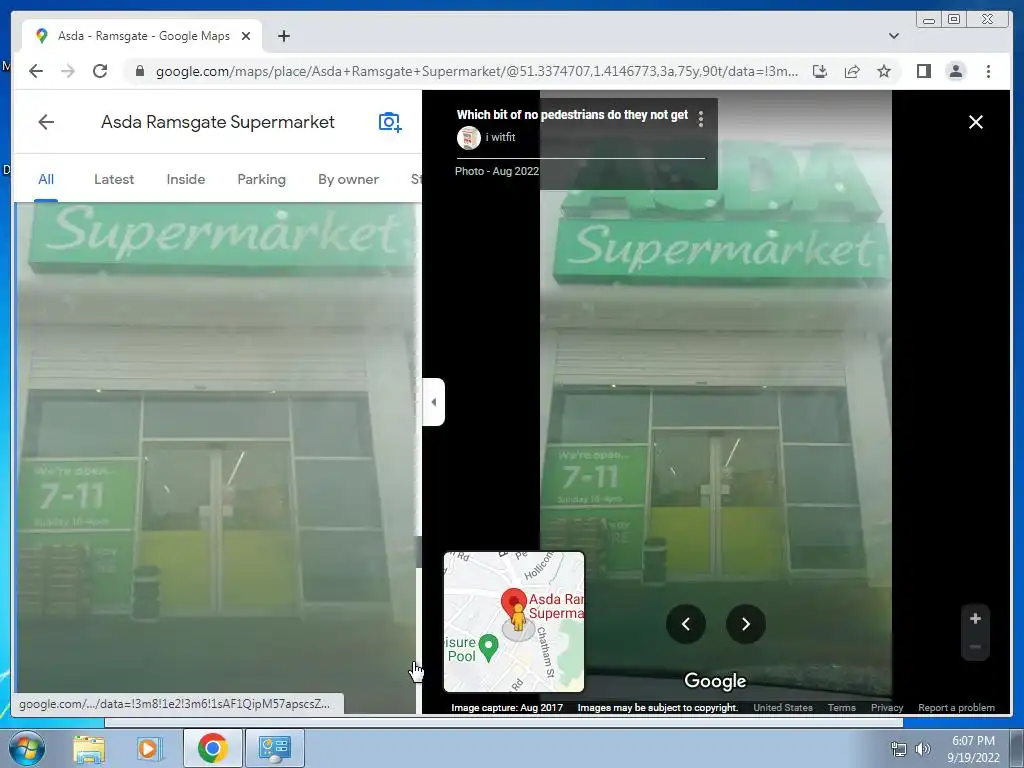
Task: Go back with the browser back arrow
Action: pos(36,71)
